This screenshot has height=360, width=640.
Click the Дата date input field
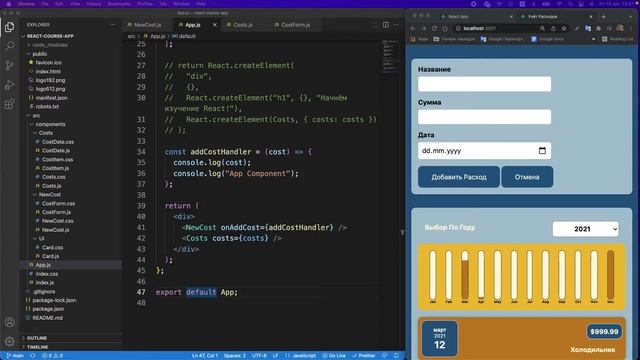pos(484,151)
